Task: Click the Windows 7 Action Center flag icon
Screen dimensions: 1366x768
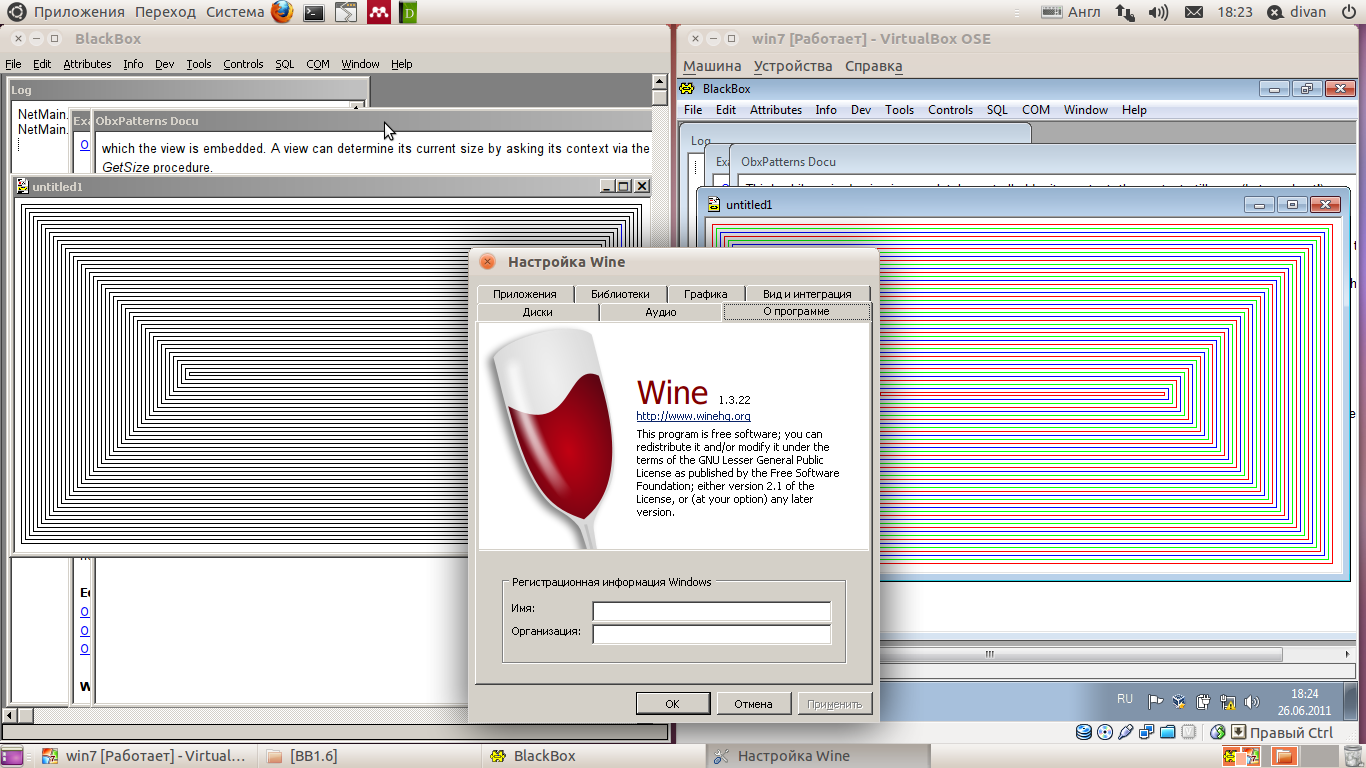Action: (1155, 701)
